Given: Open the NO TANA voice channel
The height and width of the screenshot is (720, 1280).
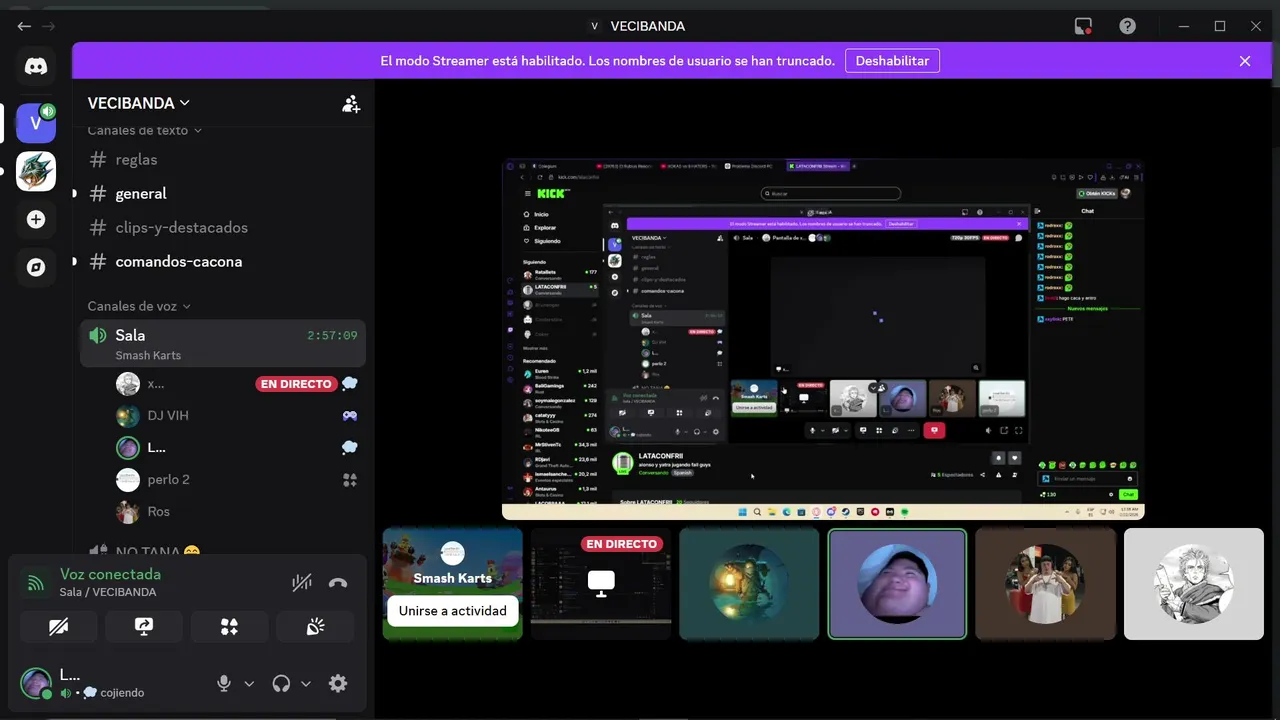Looking at the screenshot, I should [223, 551].
